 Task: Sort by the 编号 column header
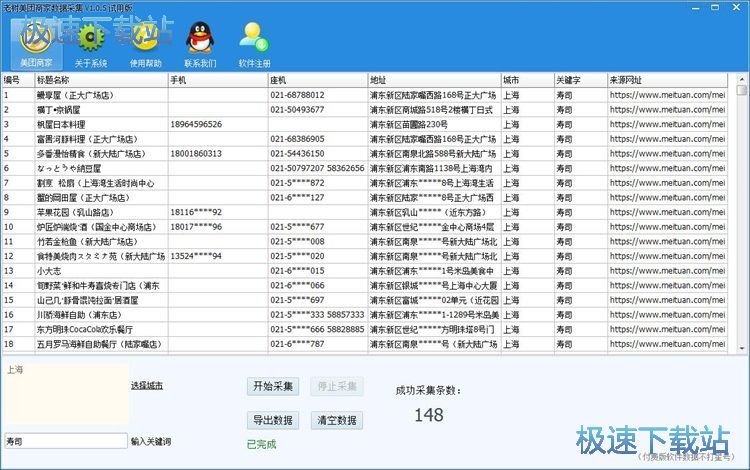point(18,80)
